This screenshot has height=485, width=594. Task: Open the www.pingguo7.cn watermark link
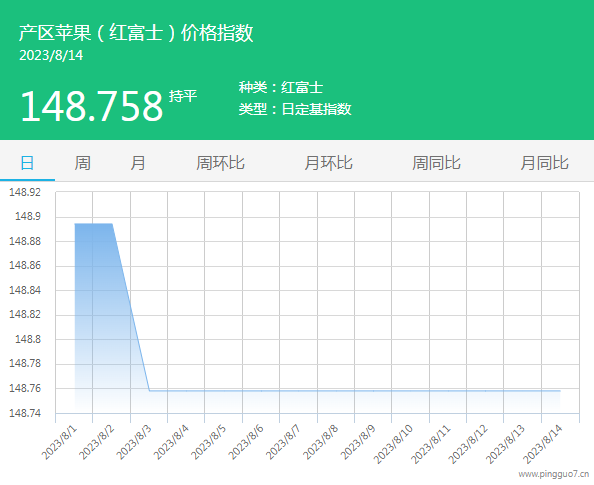point(553,474)
